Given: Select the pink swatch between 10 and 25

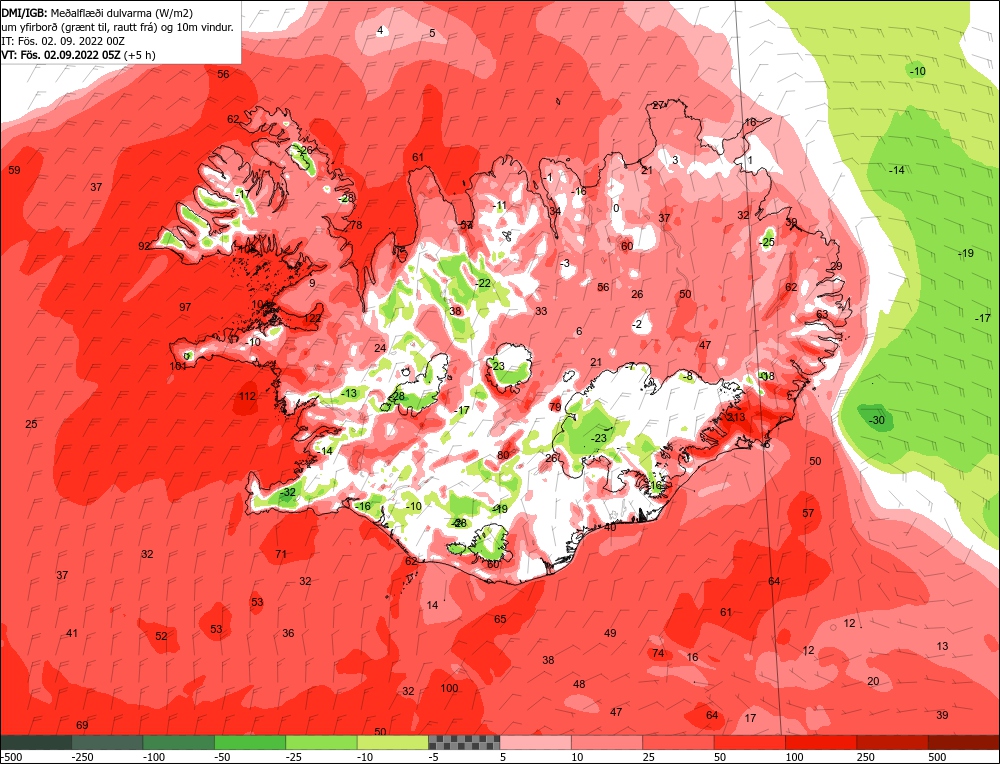Looking at the screenshot, I should [607, 742].
